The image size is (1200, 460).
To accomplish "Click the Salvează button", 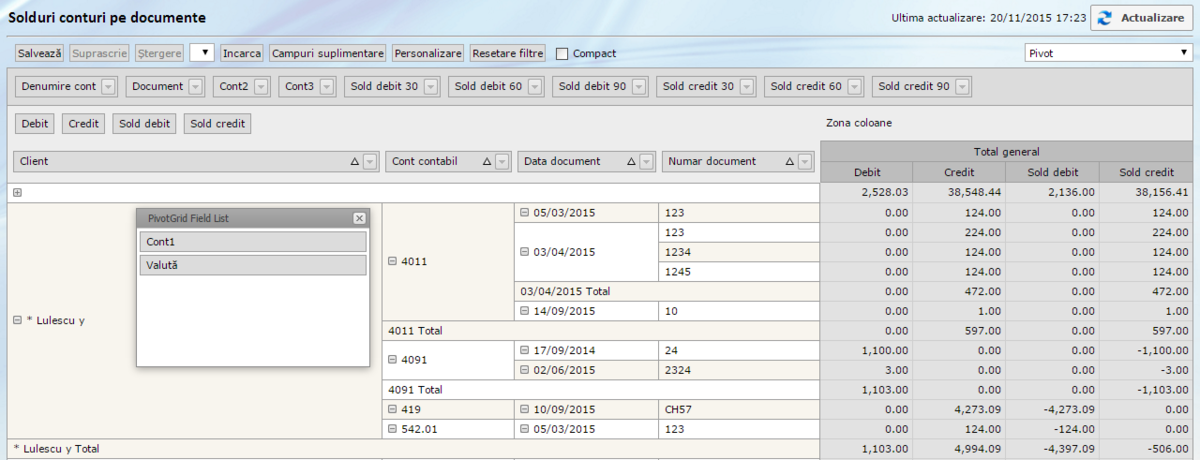I will pos(40,53).
